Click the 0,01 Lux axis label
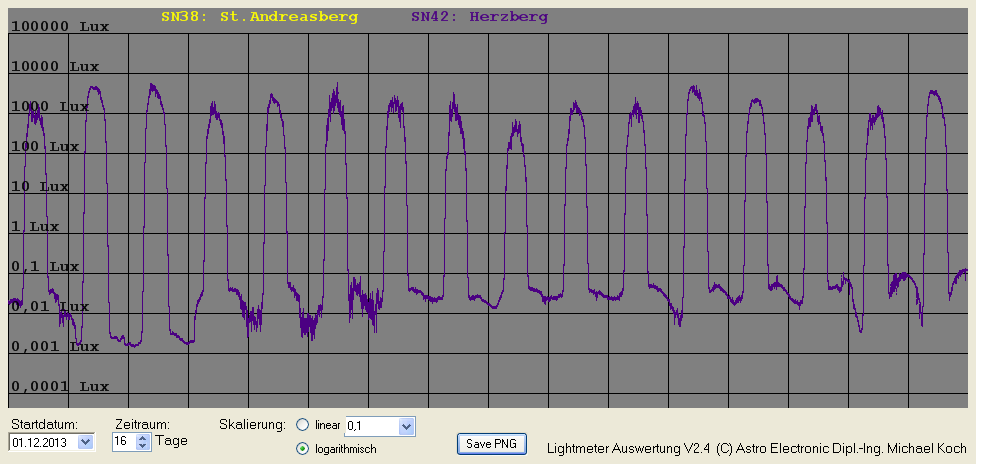 click(50, 306)
